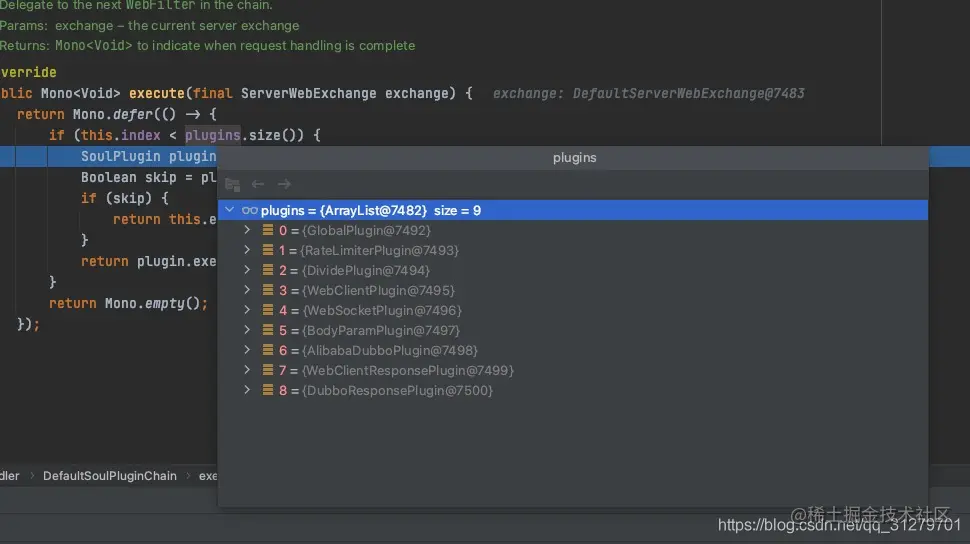Click element icon beside 4 = WebSocketPlugin

[268, 310]
